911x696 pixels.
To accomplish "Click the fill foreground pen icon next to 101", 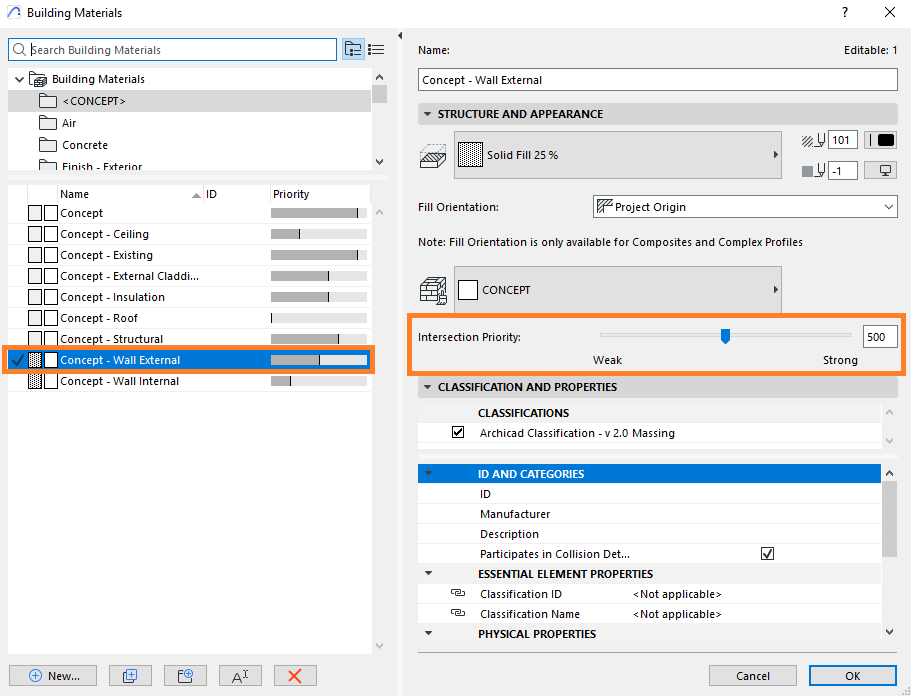I will 813,140.
